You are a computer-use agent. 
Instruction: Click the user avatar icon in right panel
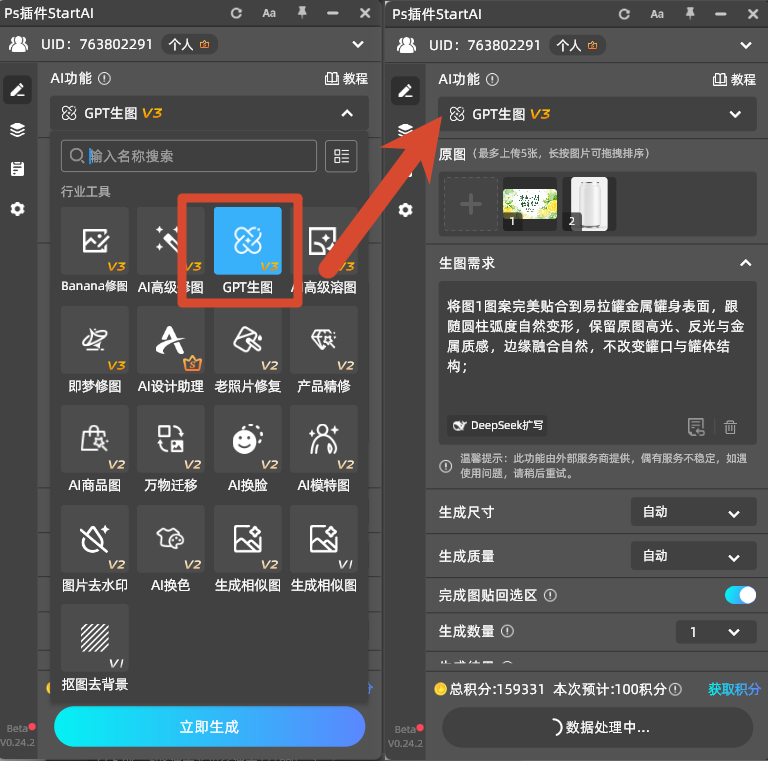(x=406, y=46)
